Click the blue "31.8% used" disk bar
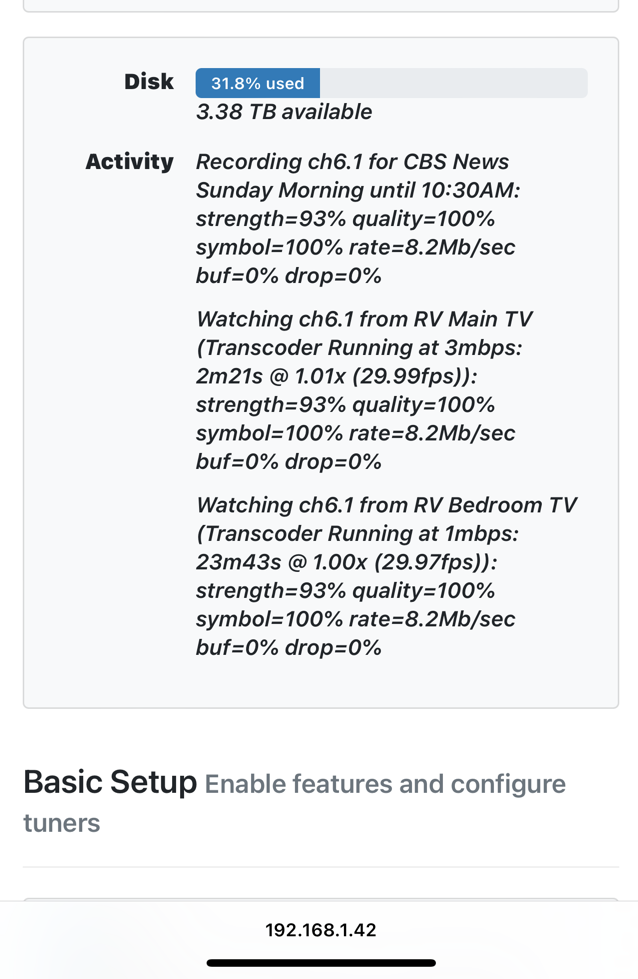Viewport: 638px width, 979px height. [x=257, y=83]
